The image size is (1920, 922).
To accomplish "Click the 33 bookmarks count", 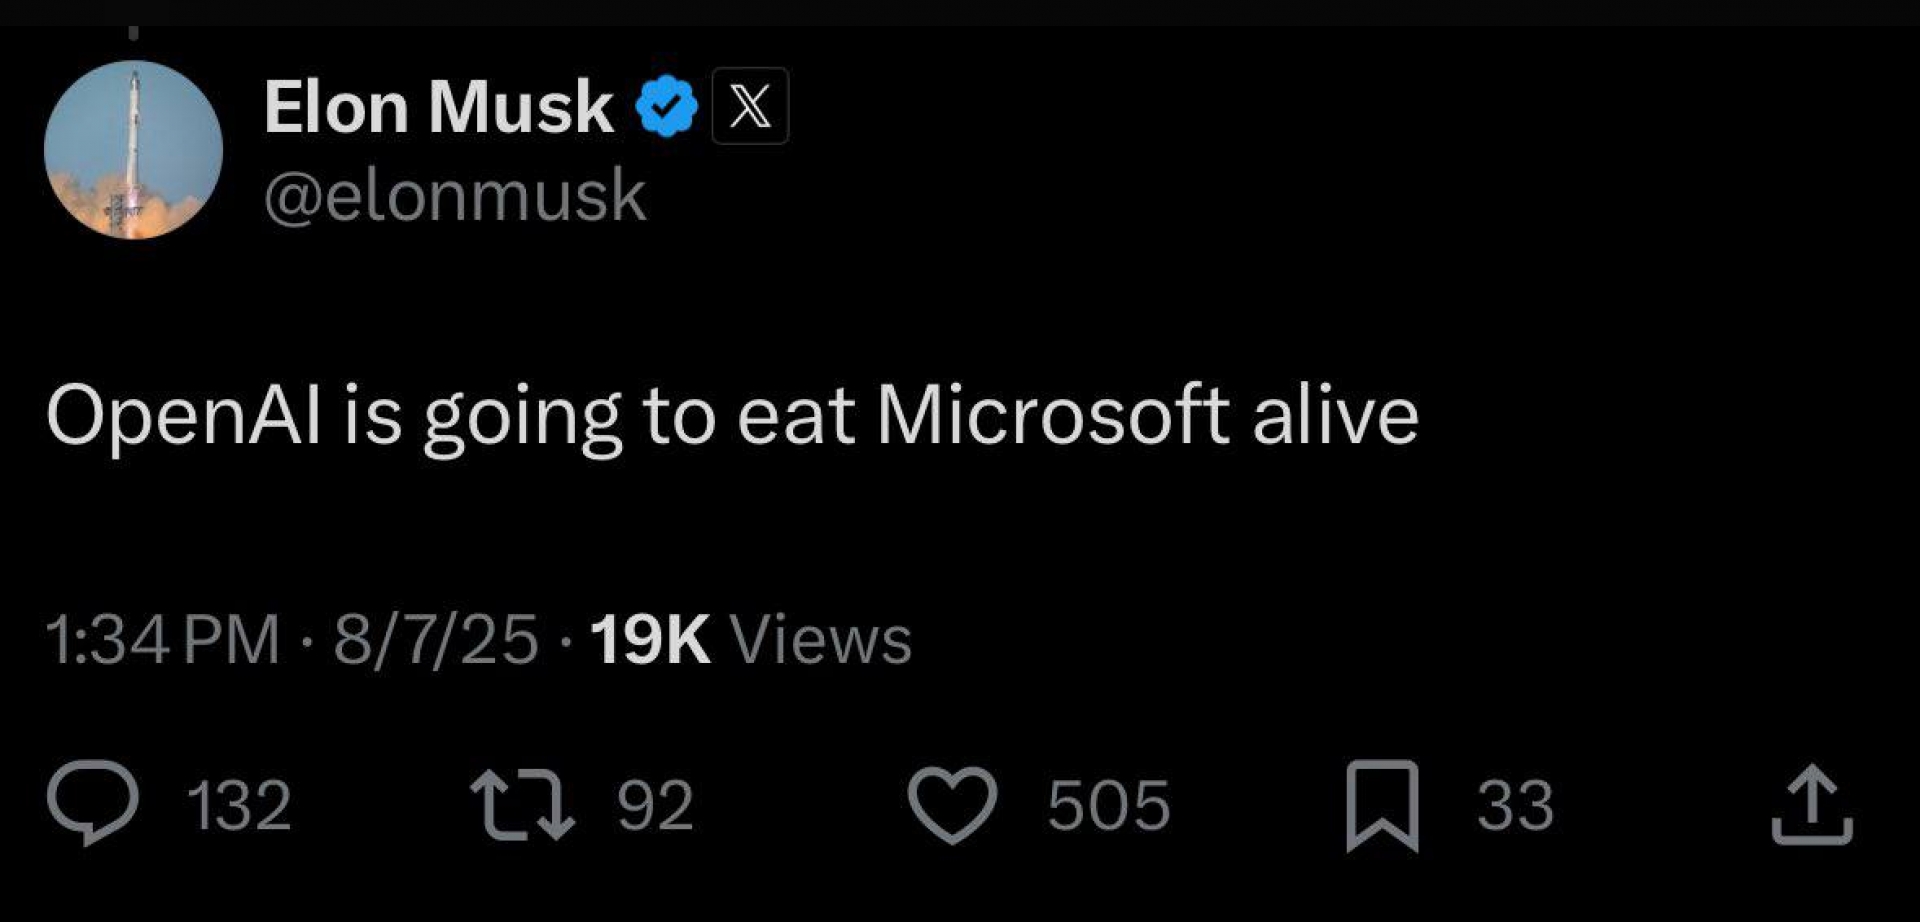I will point(1515,805).
